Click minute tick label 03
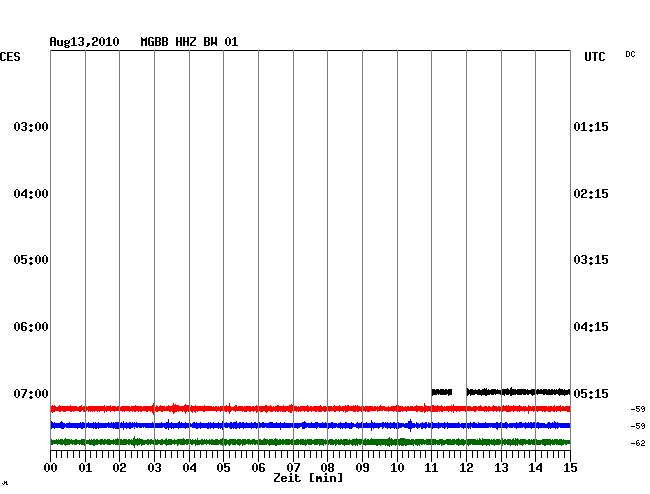 pos(154,467)
